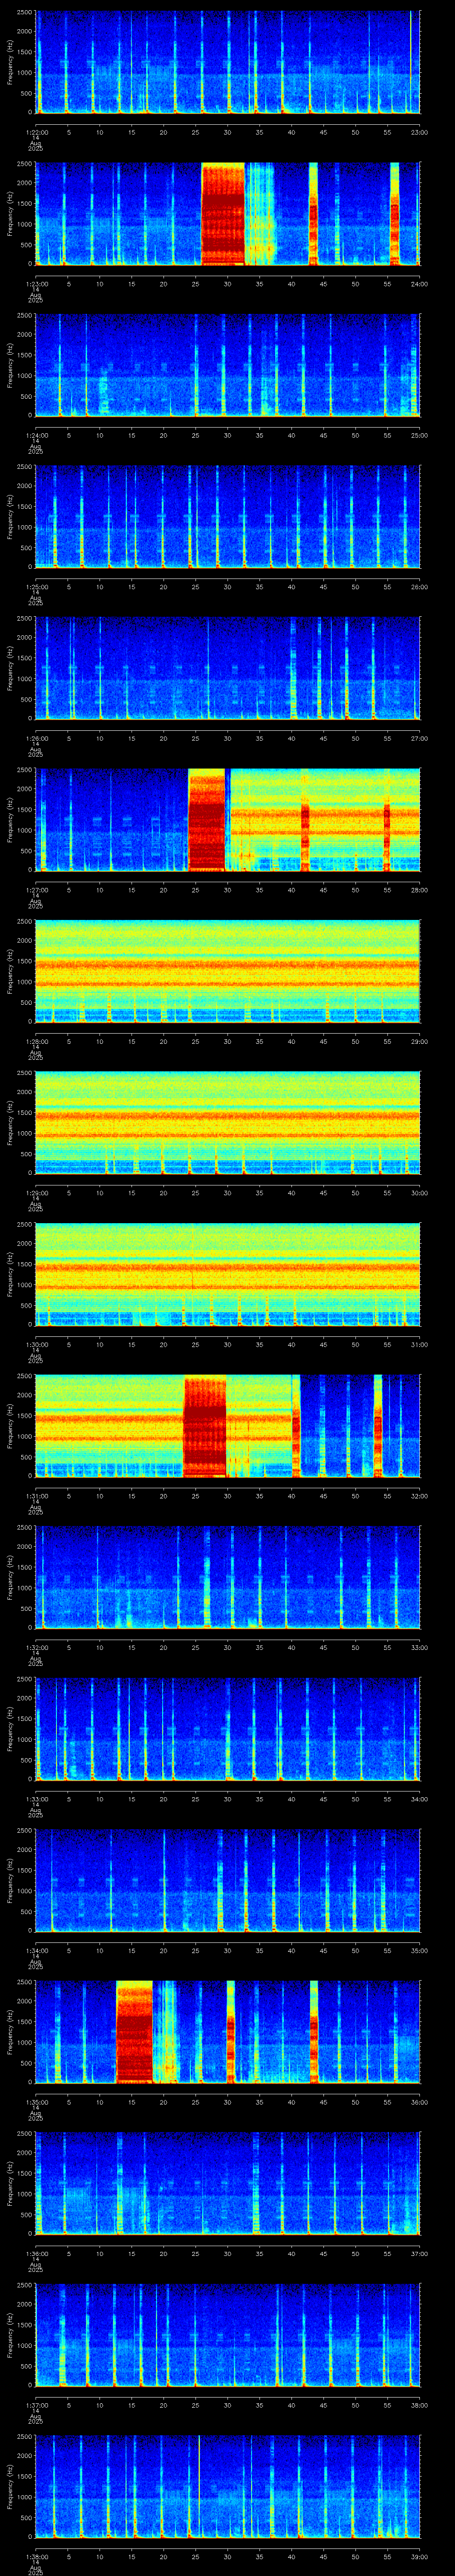The width and height of the screenshot is (455, 2576).
Task: Select the spectrogram plot beginning at 1:28:00
Action: coord(228,971)
